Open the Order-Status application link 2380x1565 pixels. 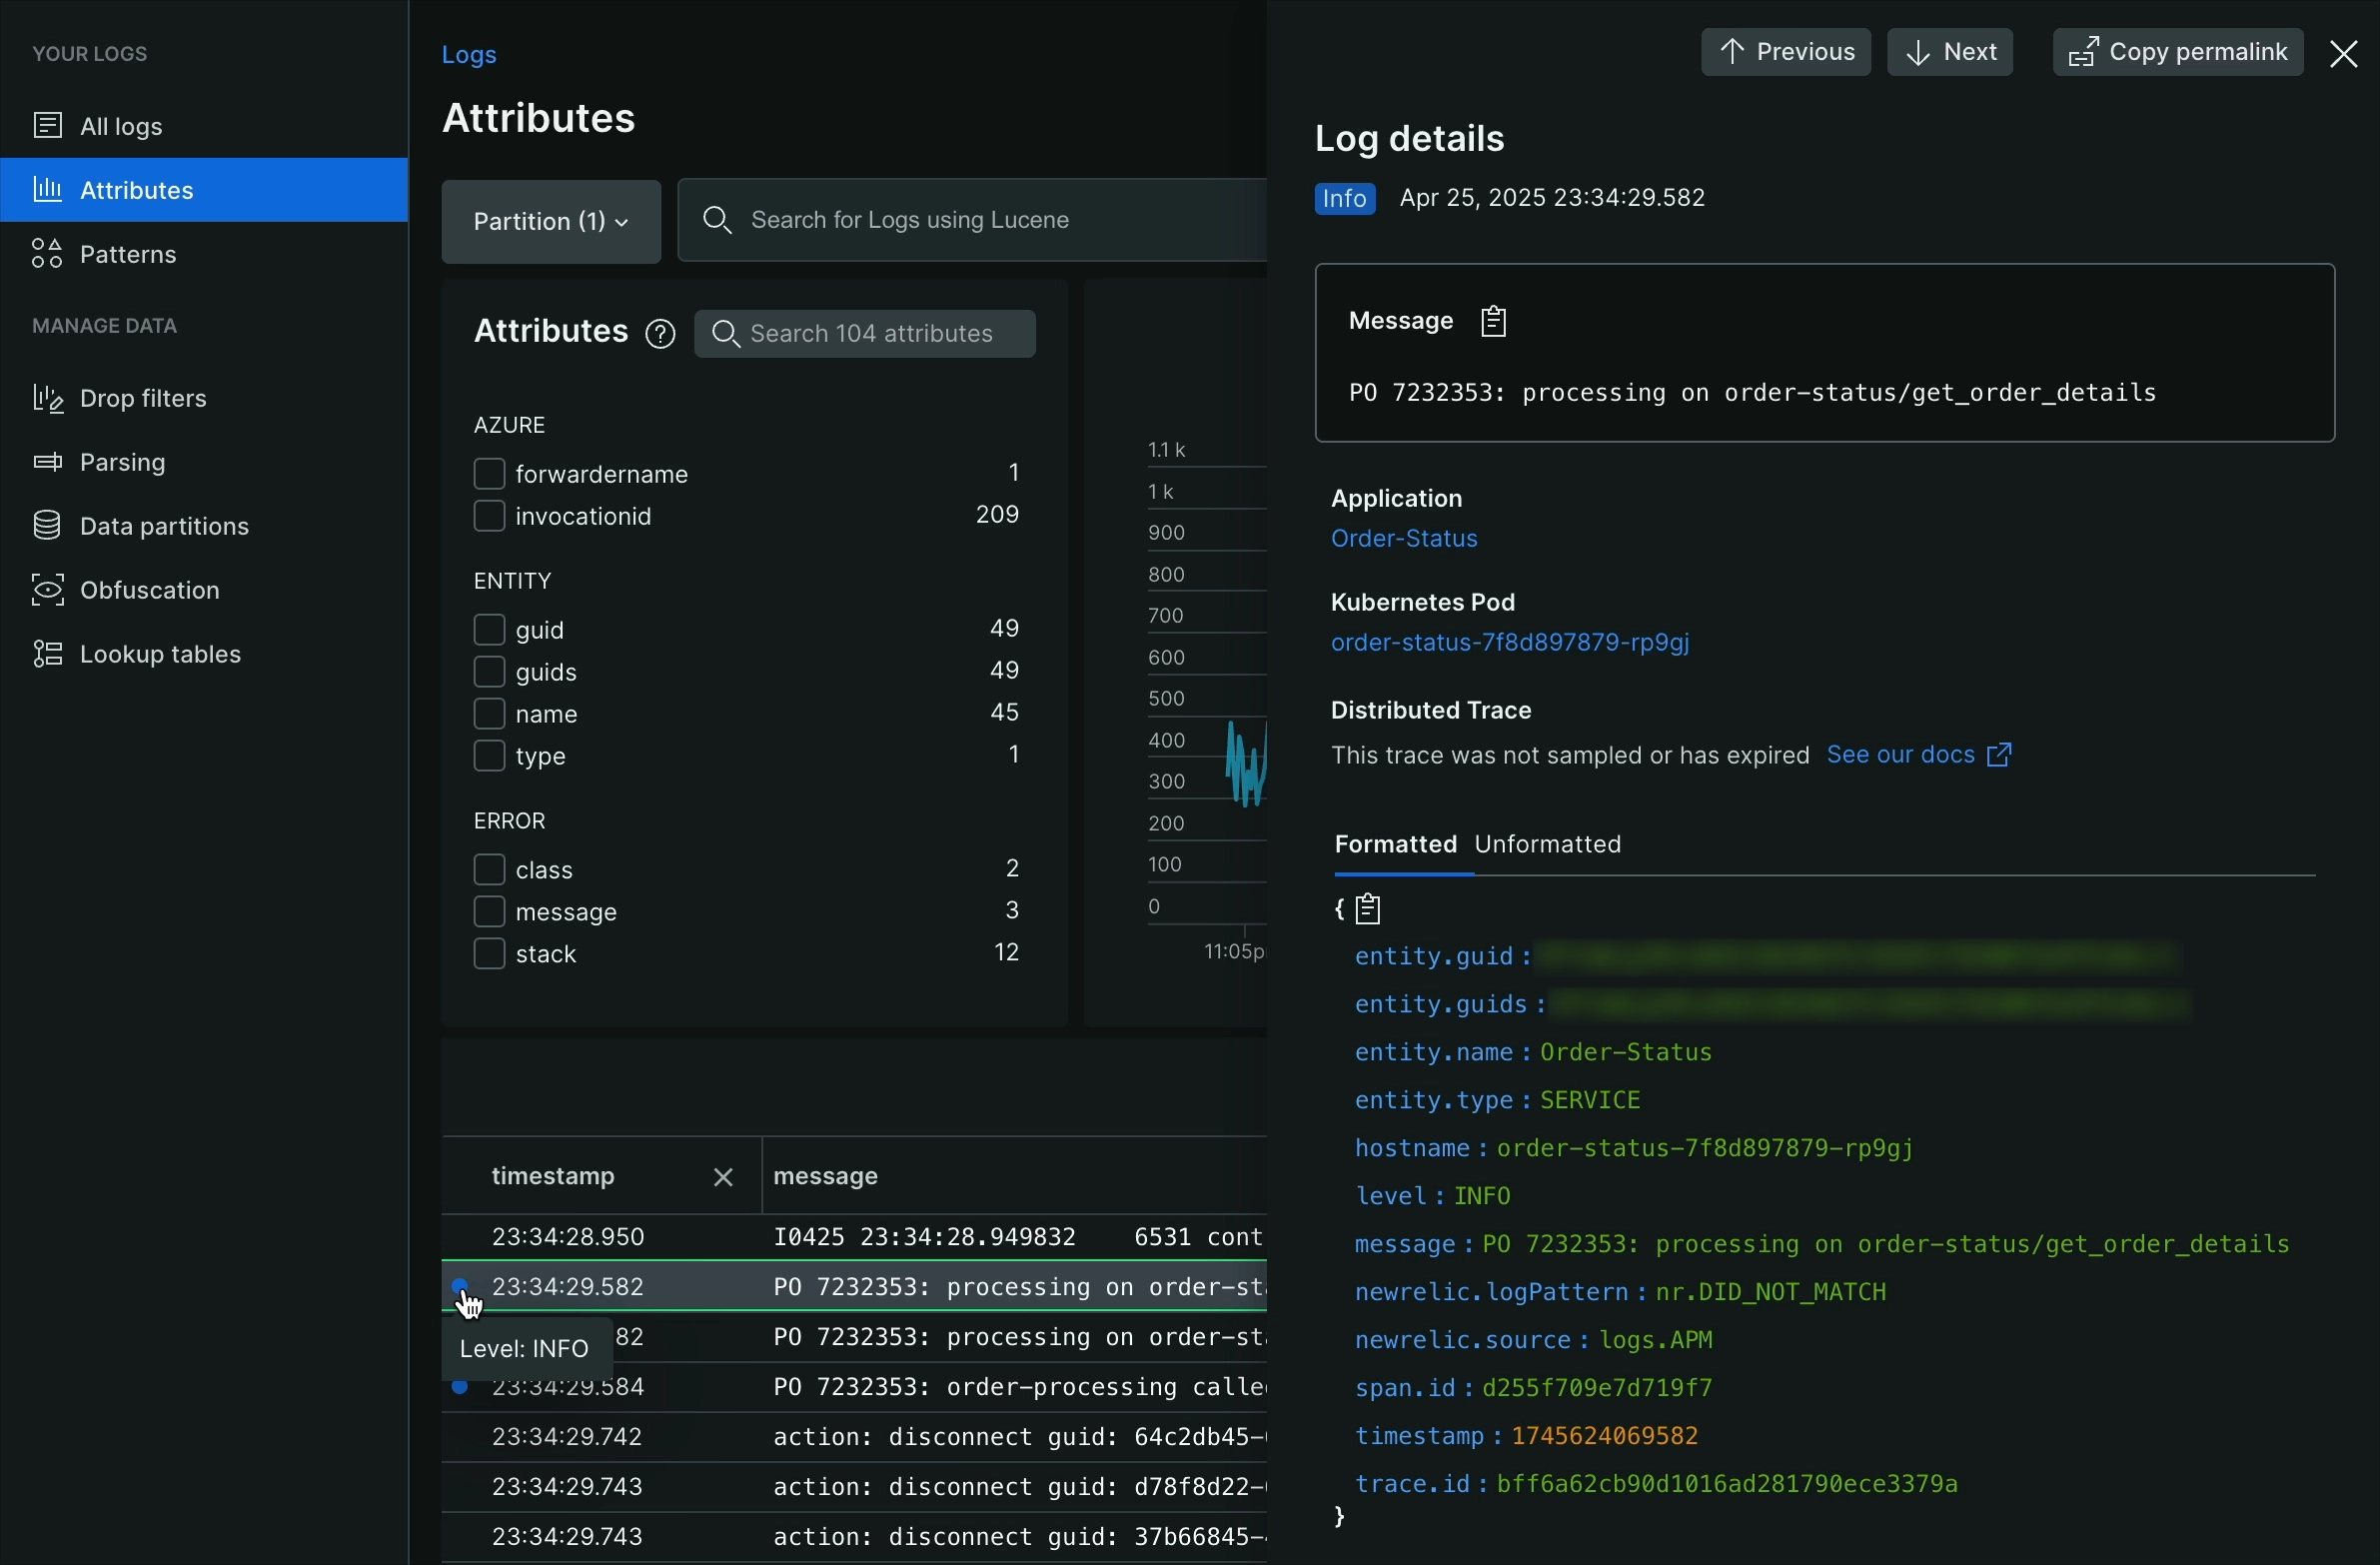click(x=1404, y=539)
